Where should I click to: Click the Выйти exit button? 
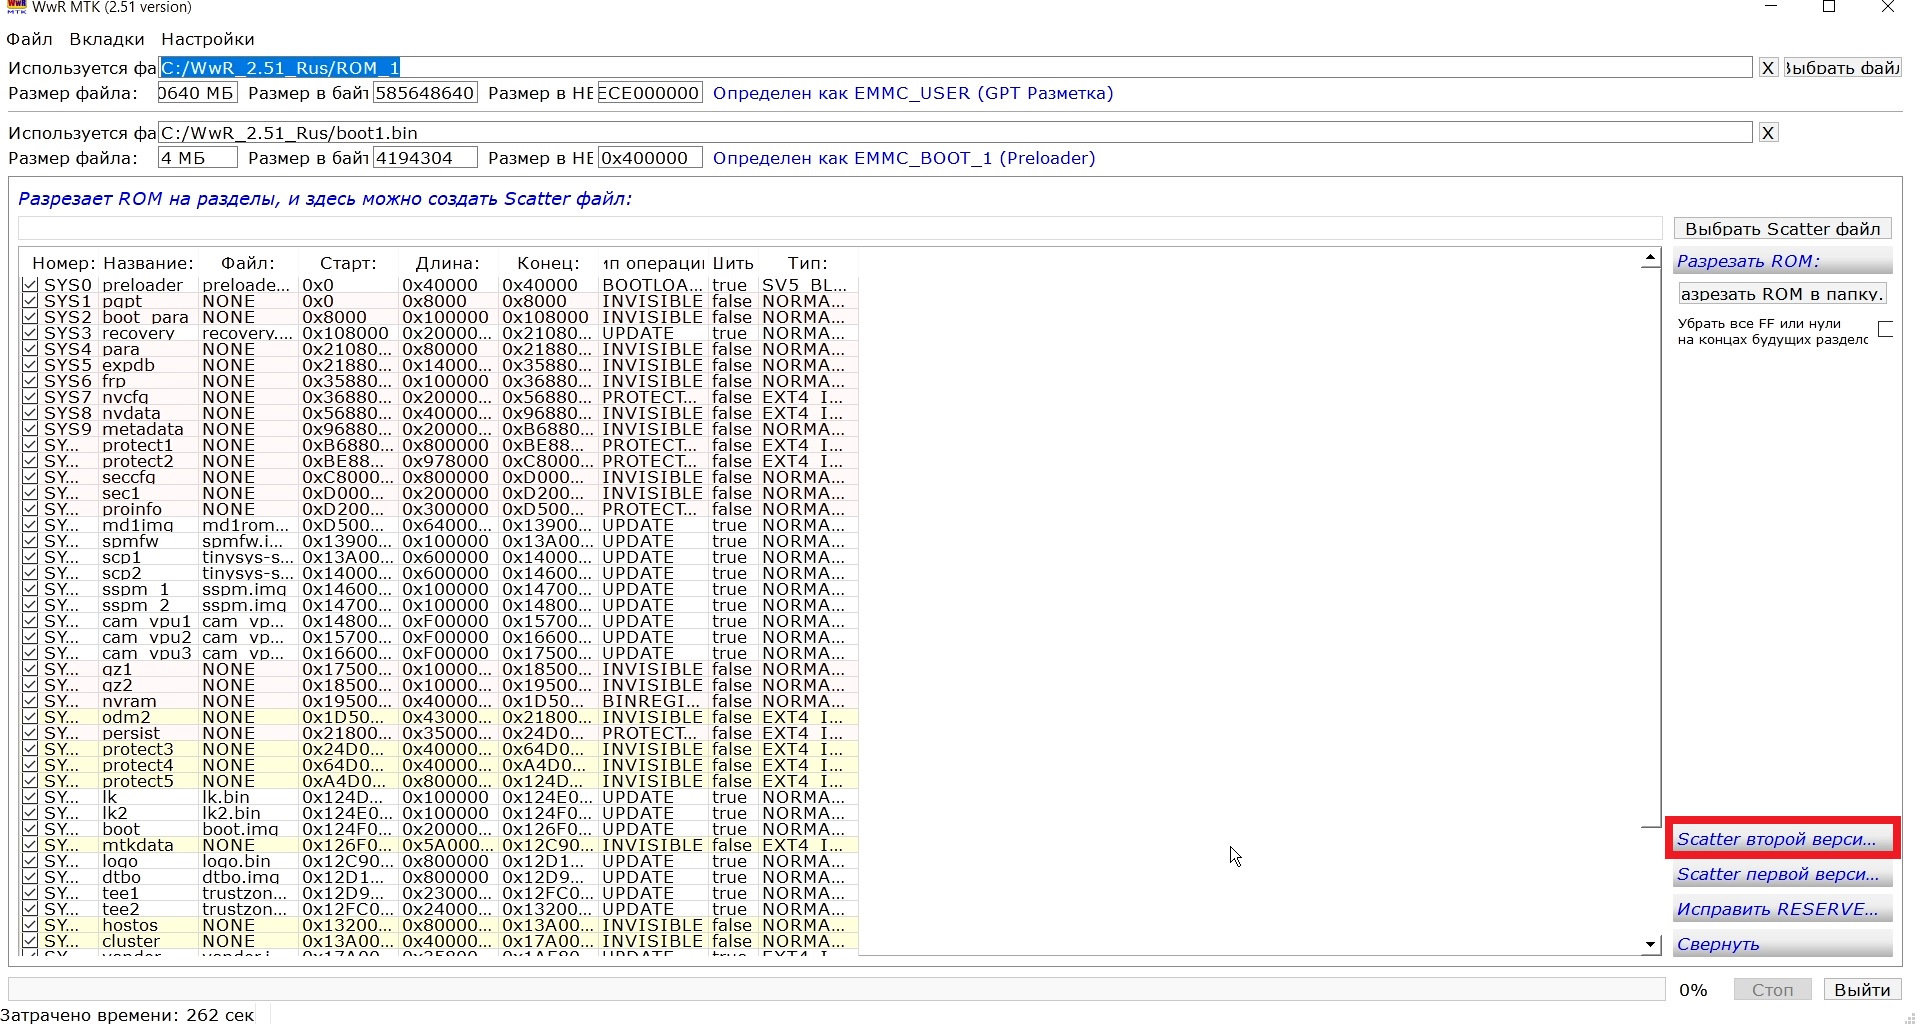click(1862, 990)
